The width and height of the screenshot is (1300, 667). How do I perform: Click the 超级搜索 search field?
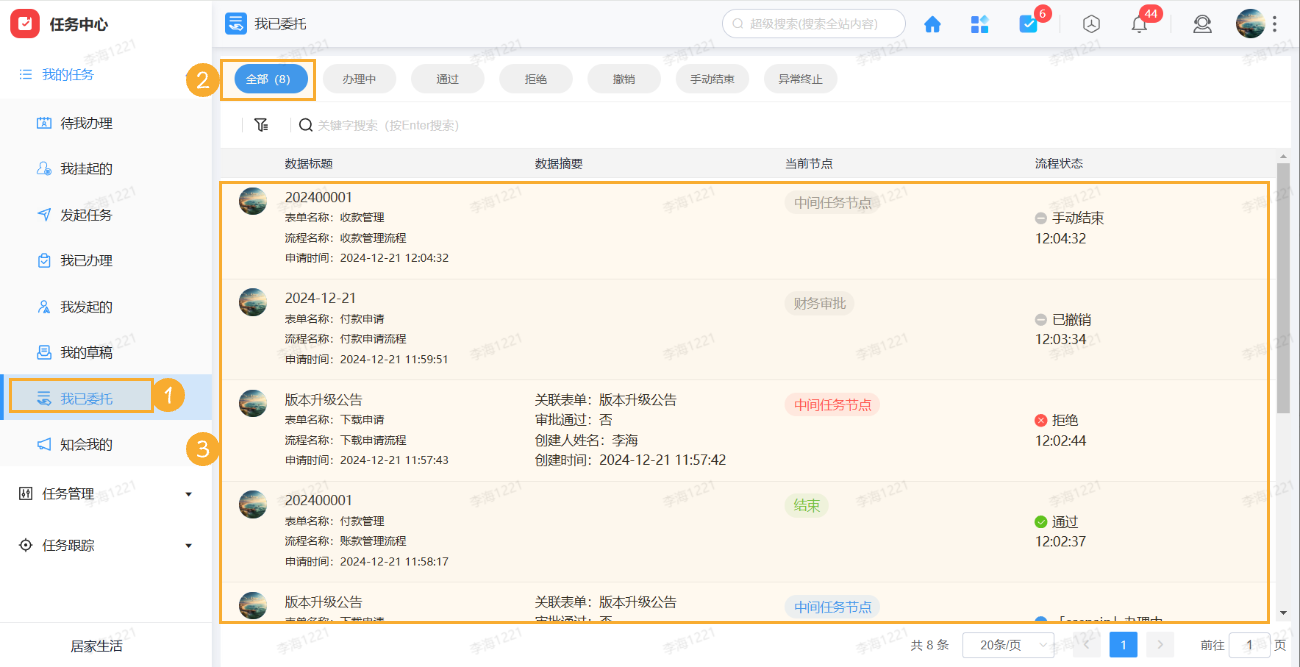tap(813, 23)
